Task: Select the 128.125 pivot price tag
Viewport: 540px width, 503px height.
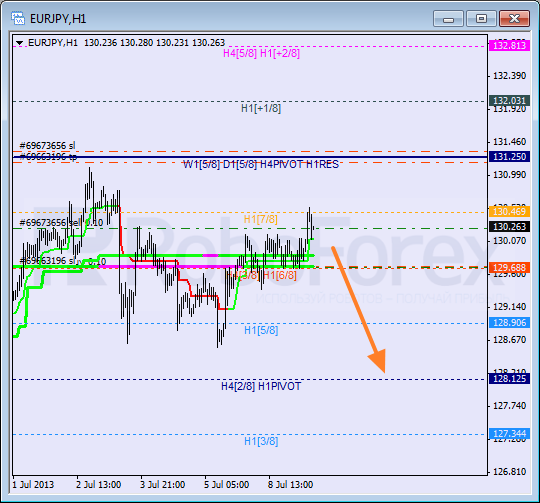Action: click(x=509, y=379)
